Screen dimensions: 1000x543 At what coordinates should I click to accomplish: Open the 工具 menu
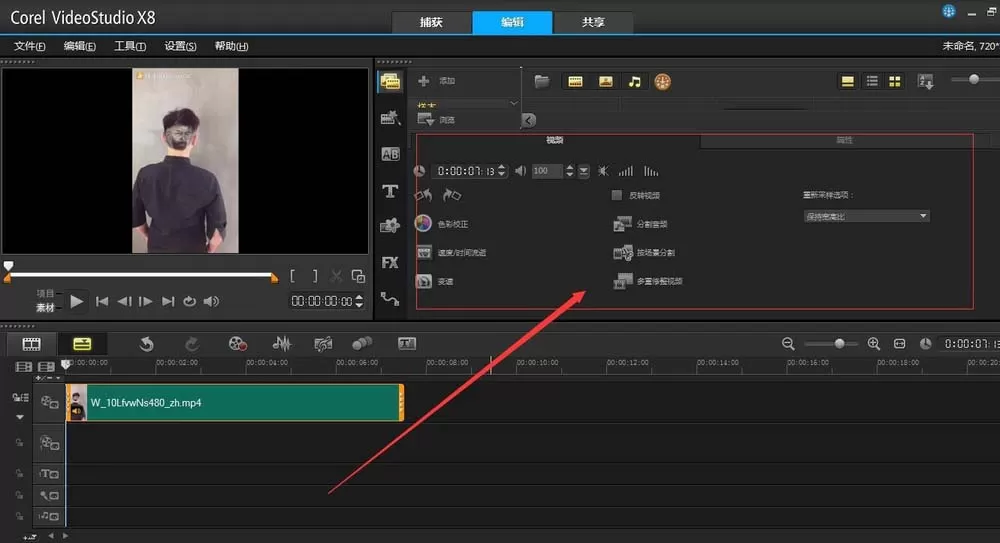click(129, 46)
